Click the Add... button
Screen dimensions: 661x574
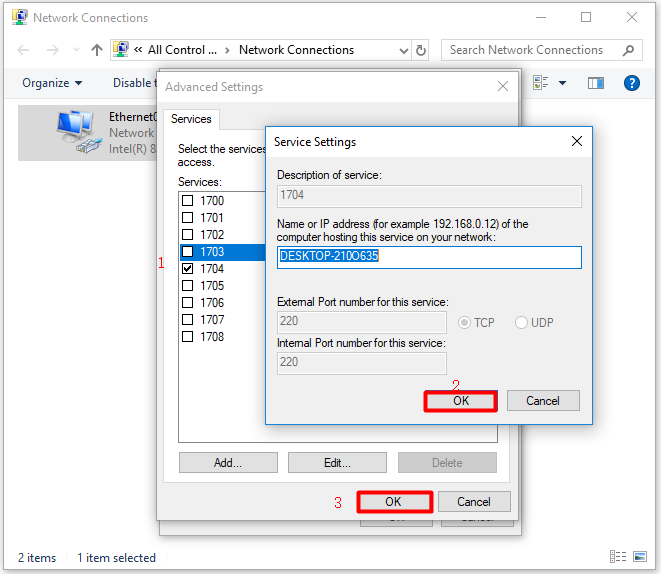click(228, 463)
